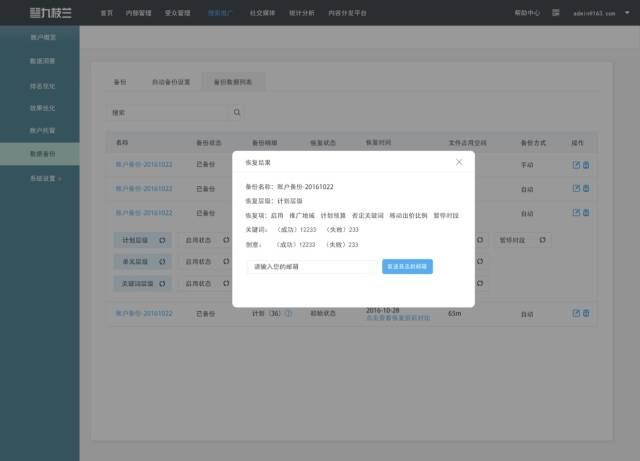Click the admin@163.com account name
The image size is (640, 461).
594,13
